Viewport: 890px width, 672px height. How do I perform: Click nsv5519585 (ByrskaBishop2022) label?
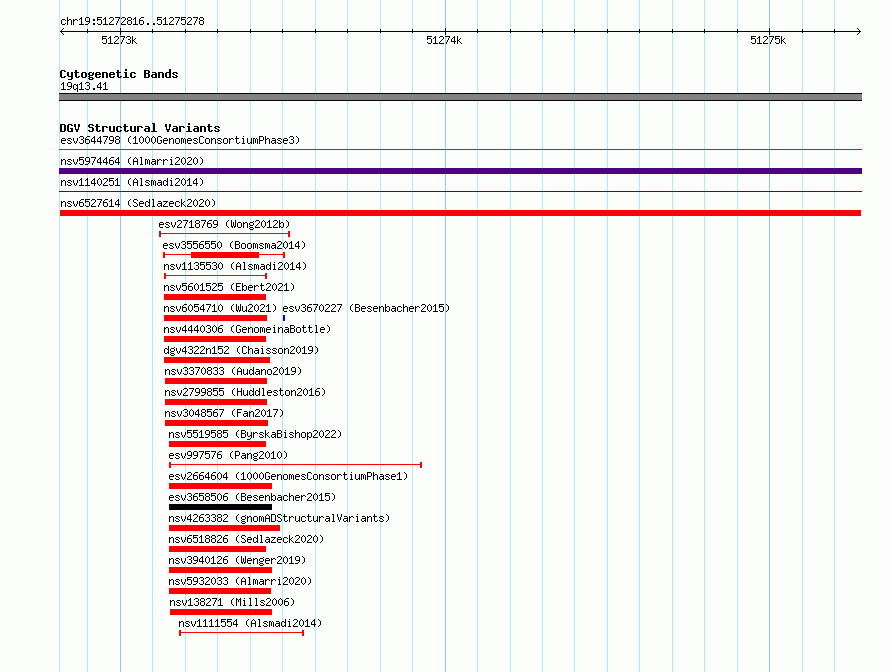pyautogui.click(x=255, y=434)
